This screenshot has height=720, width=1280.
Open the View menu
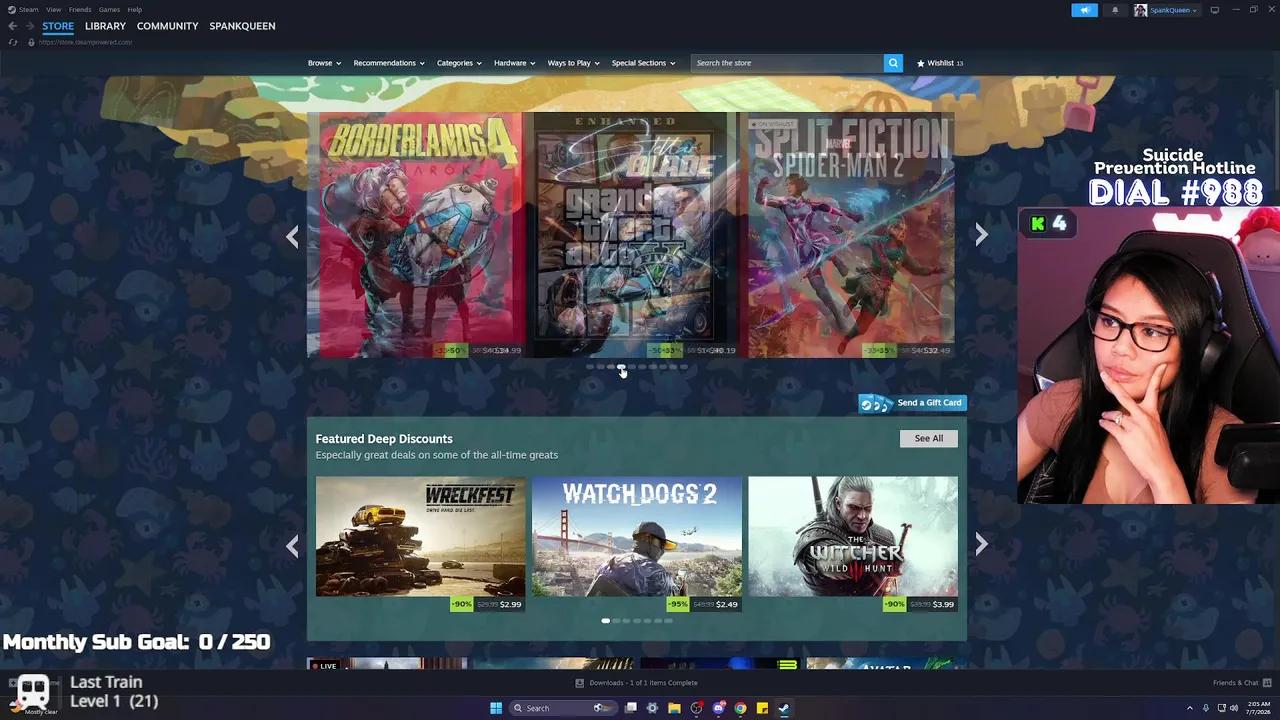[x=53, y=10]
